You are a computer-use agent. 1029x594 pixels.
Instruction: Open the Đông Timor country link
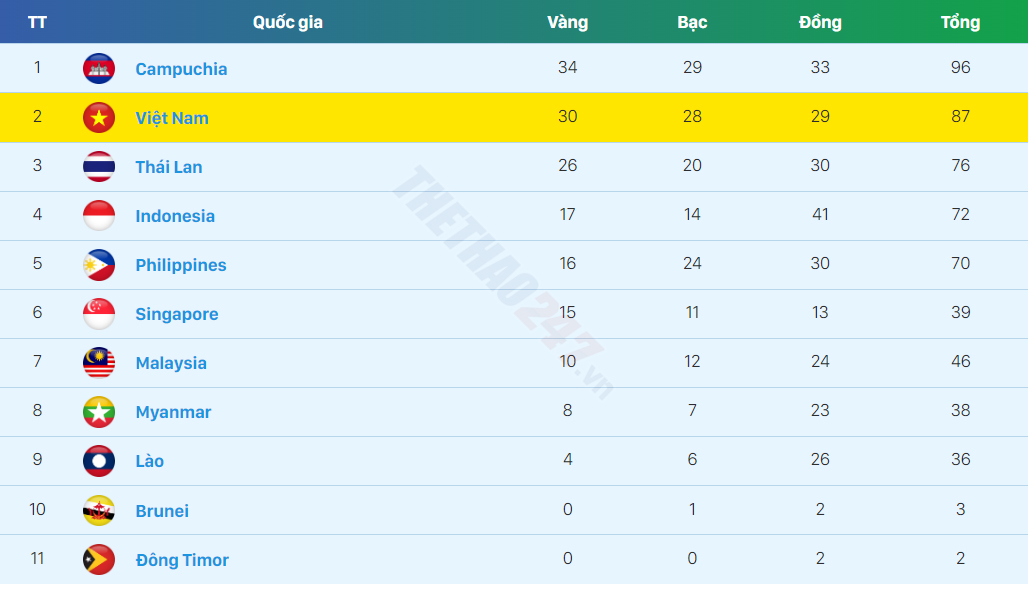182,560
